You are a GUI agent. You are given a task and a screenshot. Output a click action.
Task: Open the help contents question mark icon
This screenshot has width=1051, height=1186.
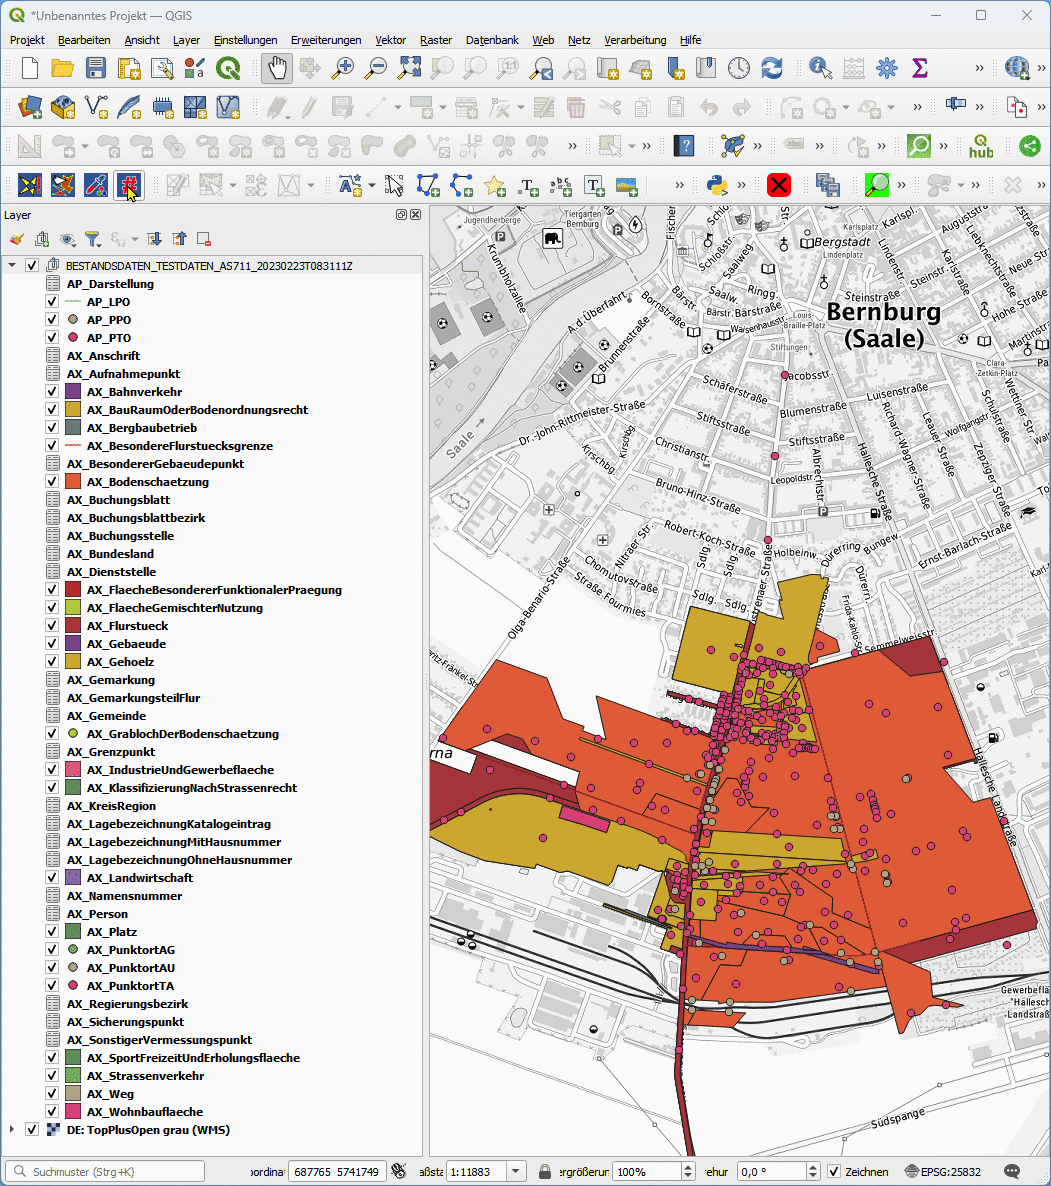point(684,145)
